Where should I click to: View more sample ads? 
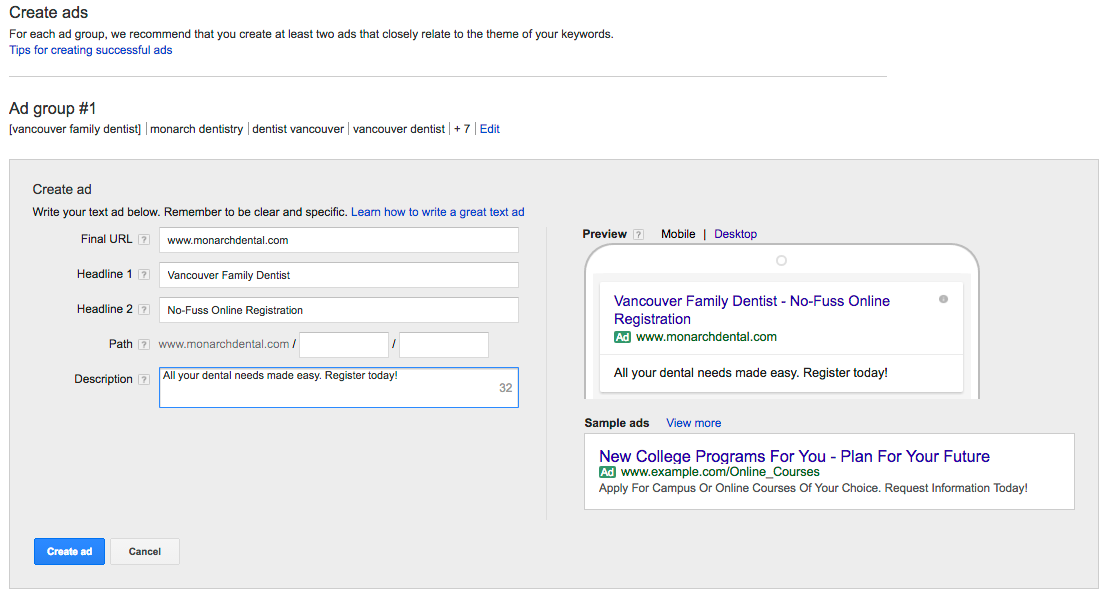click(693, 423)
